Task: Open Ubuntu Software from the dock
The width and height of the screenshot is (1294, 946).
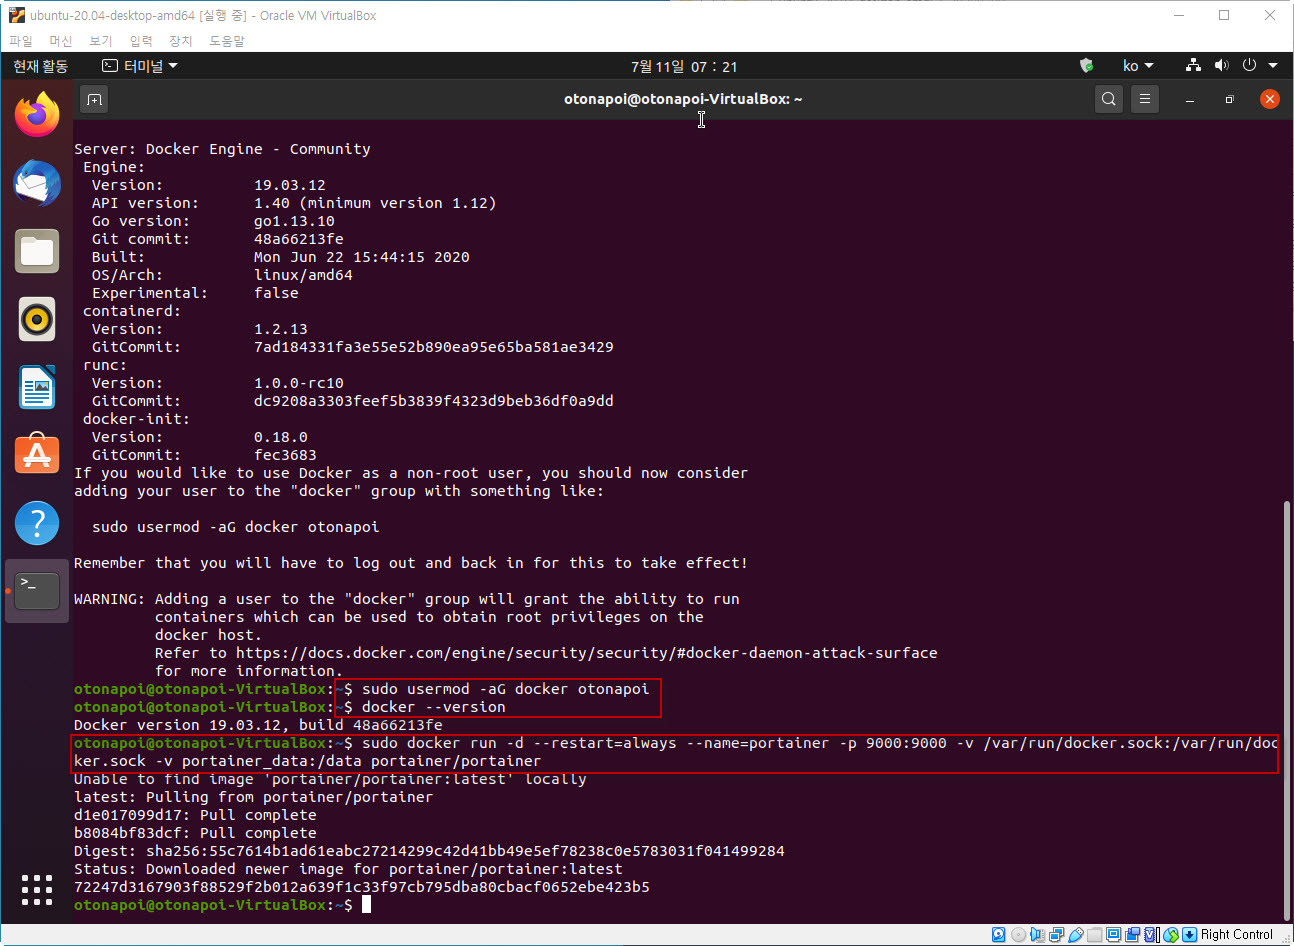Action: click(x=37, y=453)
